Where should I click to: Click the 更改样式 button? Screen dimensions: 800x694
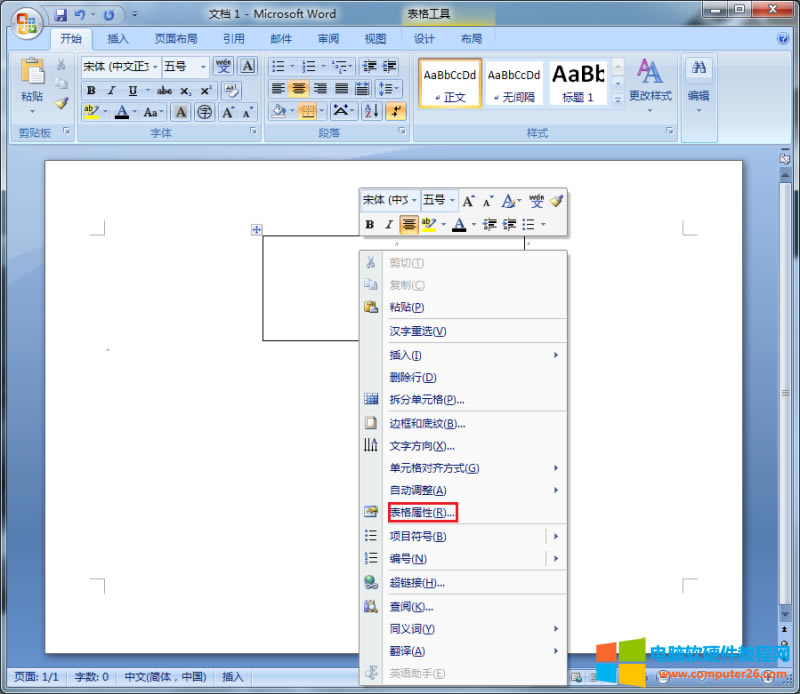coord(650,83)
